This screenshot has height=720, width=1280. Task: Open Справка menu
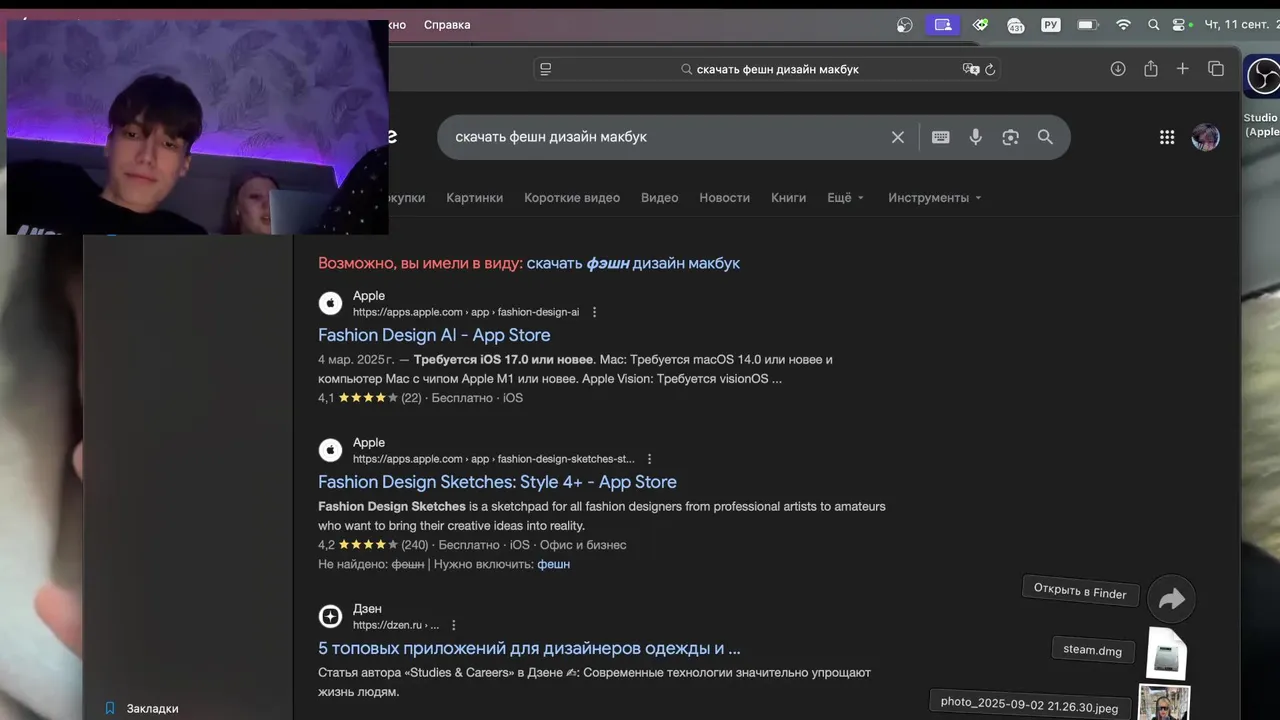[447, 25]
